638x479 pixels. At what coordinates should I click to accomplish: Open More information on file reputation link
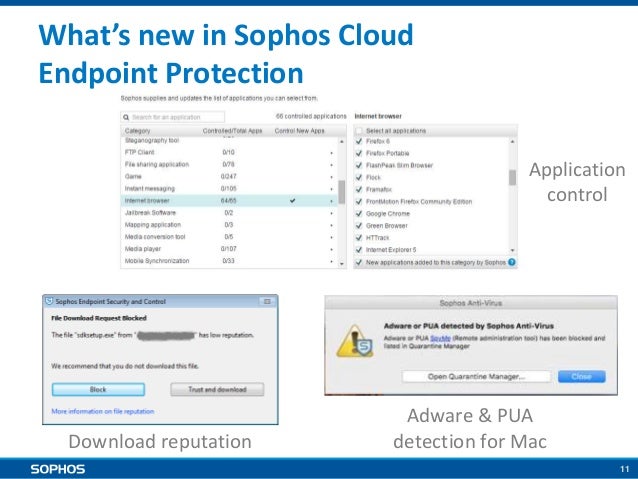[x=103, y=411]
